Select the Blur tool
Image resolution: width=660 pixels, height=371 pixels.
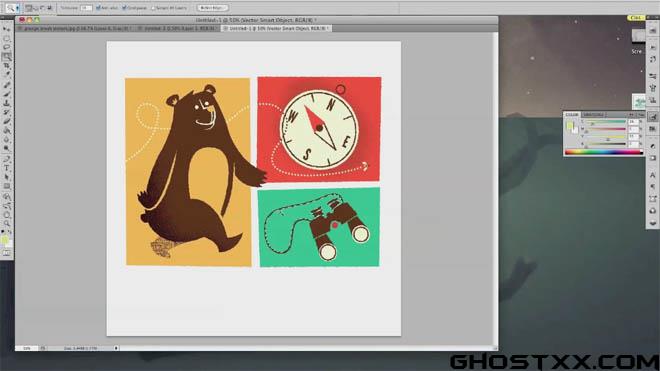click(6, 139)
